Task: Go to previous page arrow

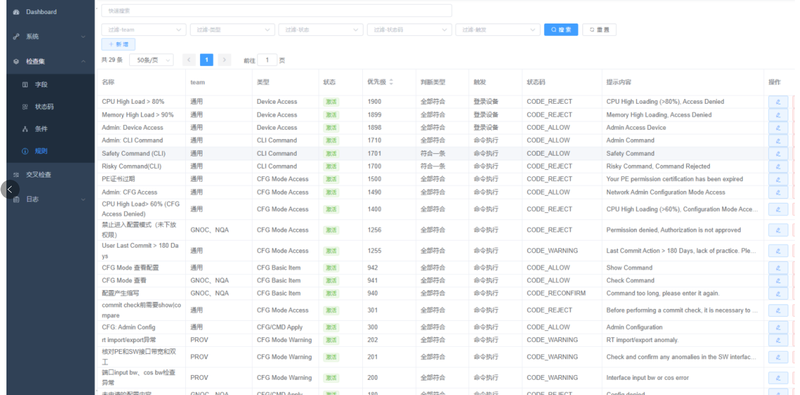Action: (x=189, y=60)
